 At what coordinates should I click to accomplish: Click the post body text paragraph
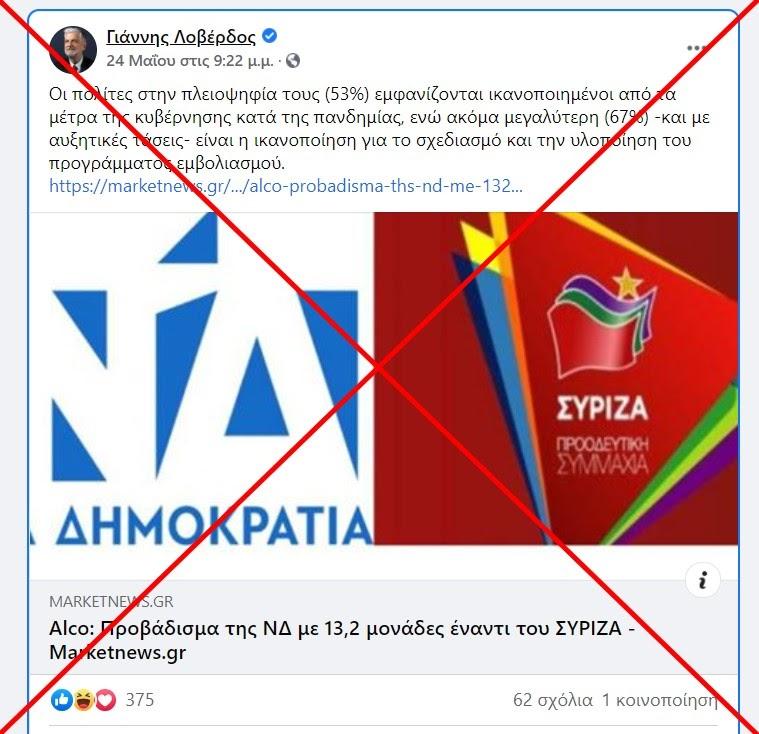tap(373, 129)
